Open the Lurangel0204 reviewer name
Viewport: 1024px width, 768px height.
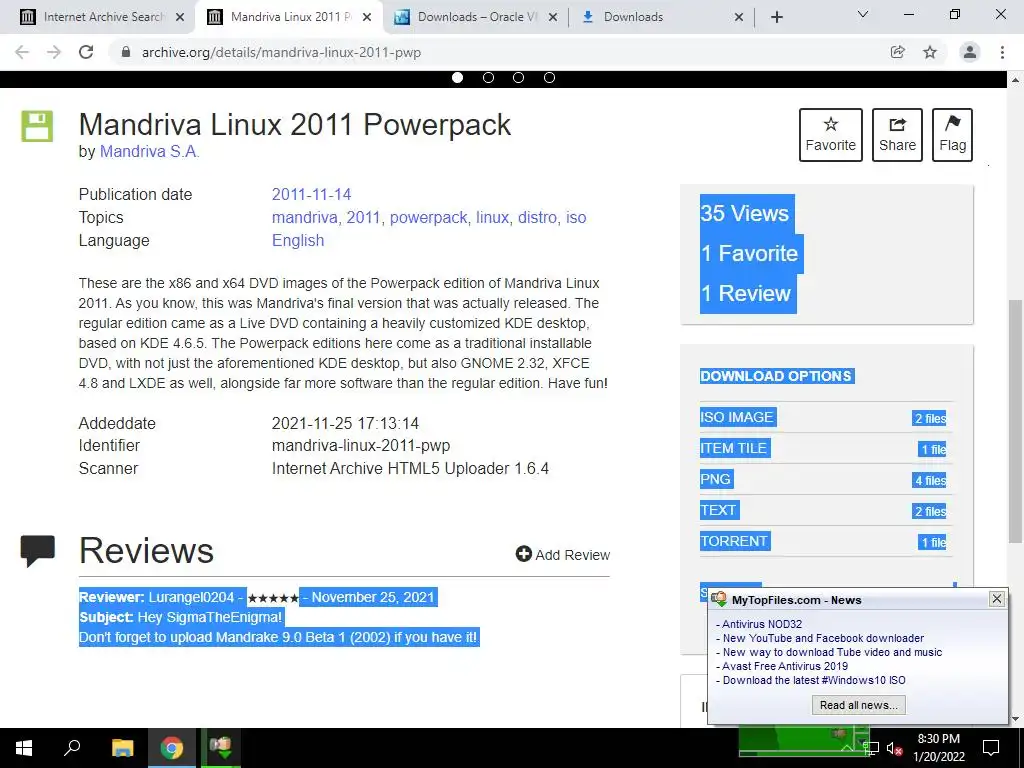click(x=191, y=597)
